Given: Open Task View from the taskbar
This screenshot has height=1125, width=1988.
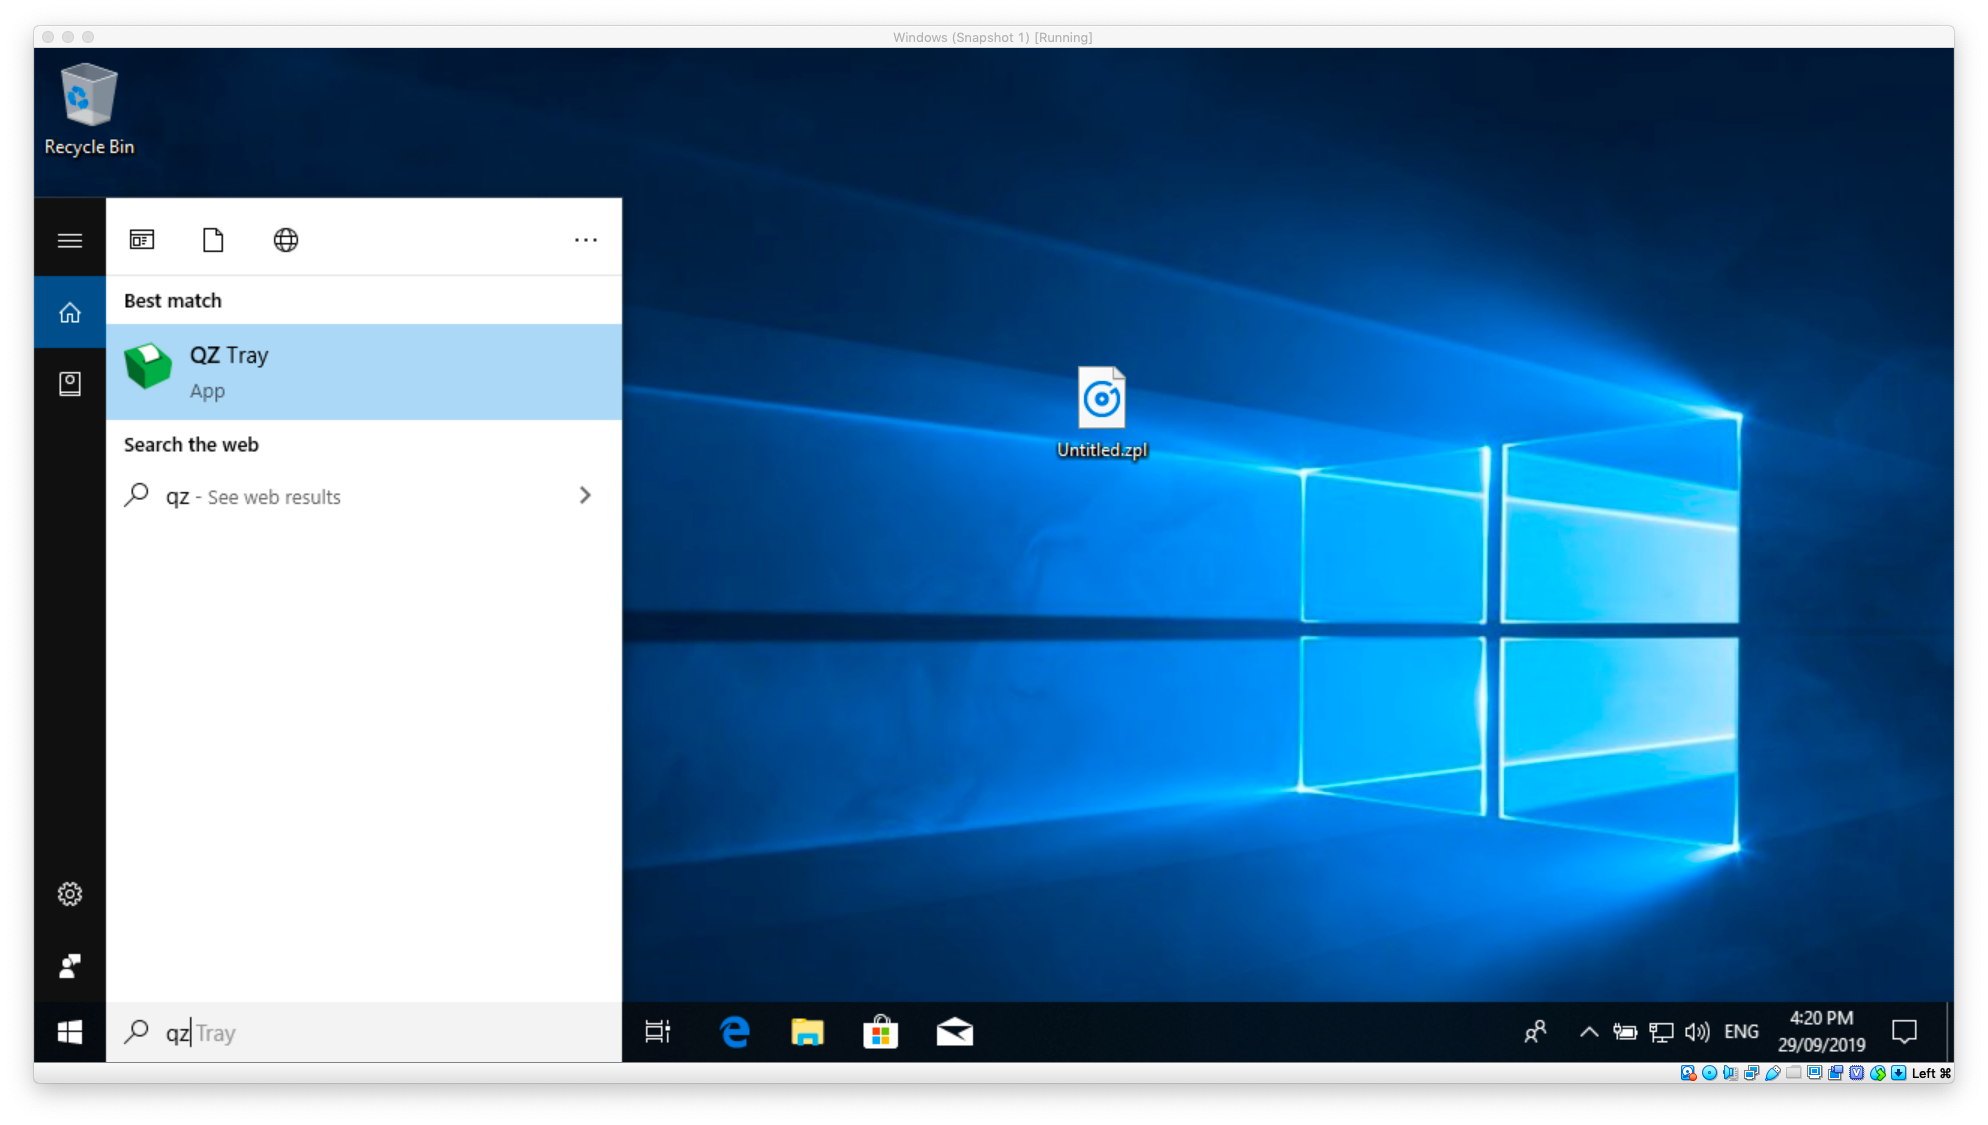Looking at the screenshot, I should tap(658, 1032).
